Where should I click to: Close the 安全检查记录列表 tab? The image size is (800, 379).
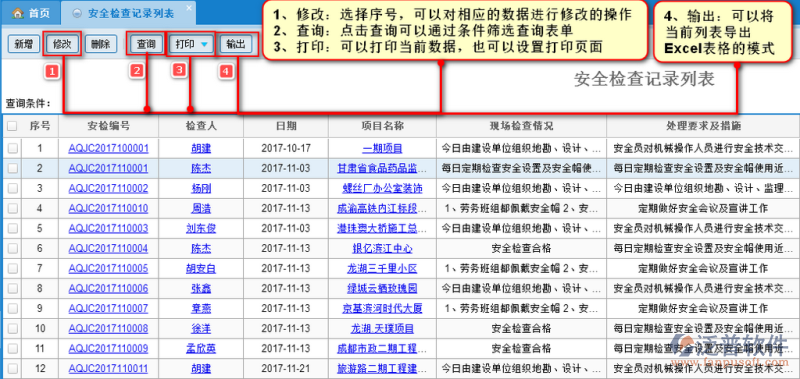(189, 8)
